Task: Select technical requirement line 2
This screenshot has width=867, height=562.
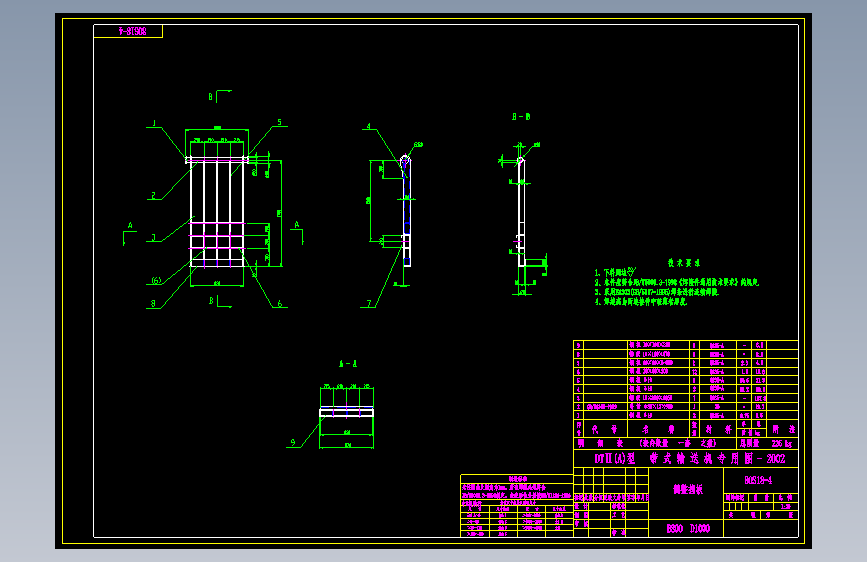Action: tap(677, 282)
